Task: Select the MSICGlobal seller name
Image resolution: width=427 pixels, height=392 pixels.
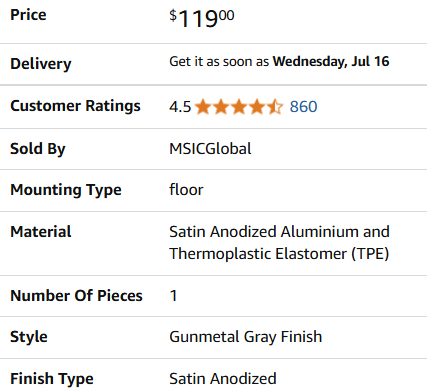Action: click(210, 149)
